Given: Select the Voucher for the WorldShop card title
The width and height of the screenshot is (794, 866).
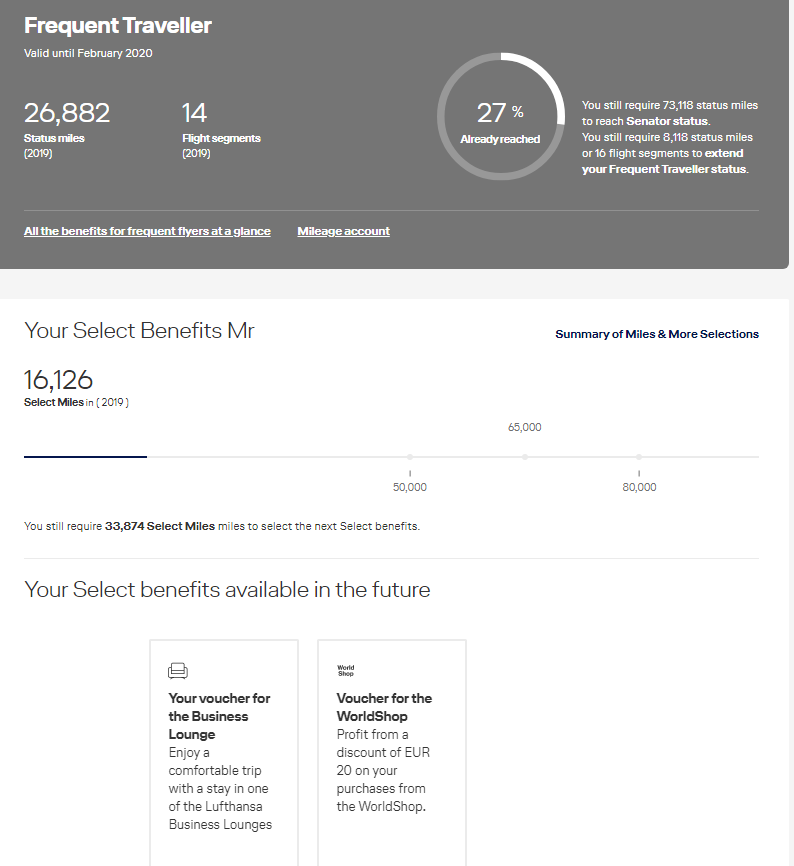Looking at the screenshot, I should pyautogui.click(x=384, y=707).
